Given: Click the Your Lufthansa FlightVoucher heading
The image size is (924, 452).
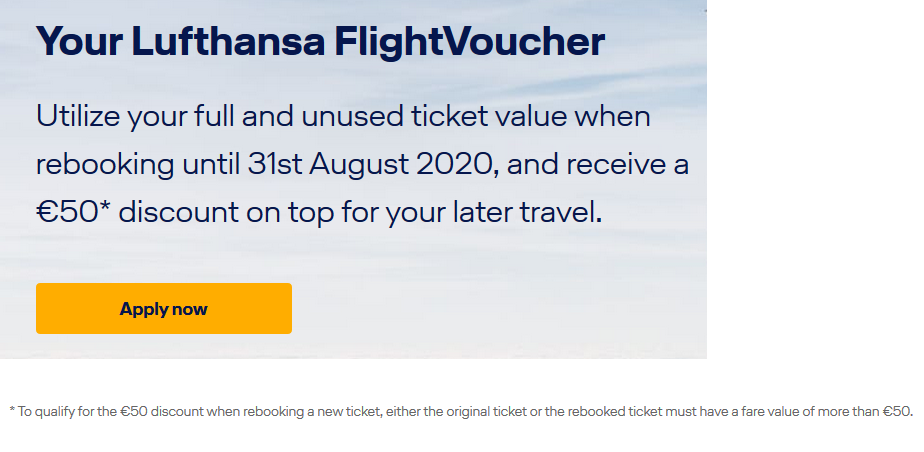Looking at the screenshot, I should click(x=321, y=42).
